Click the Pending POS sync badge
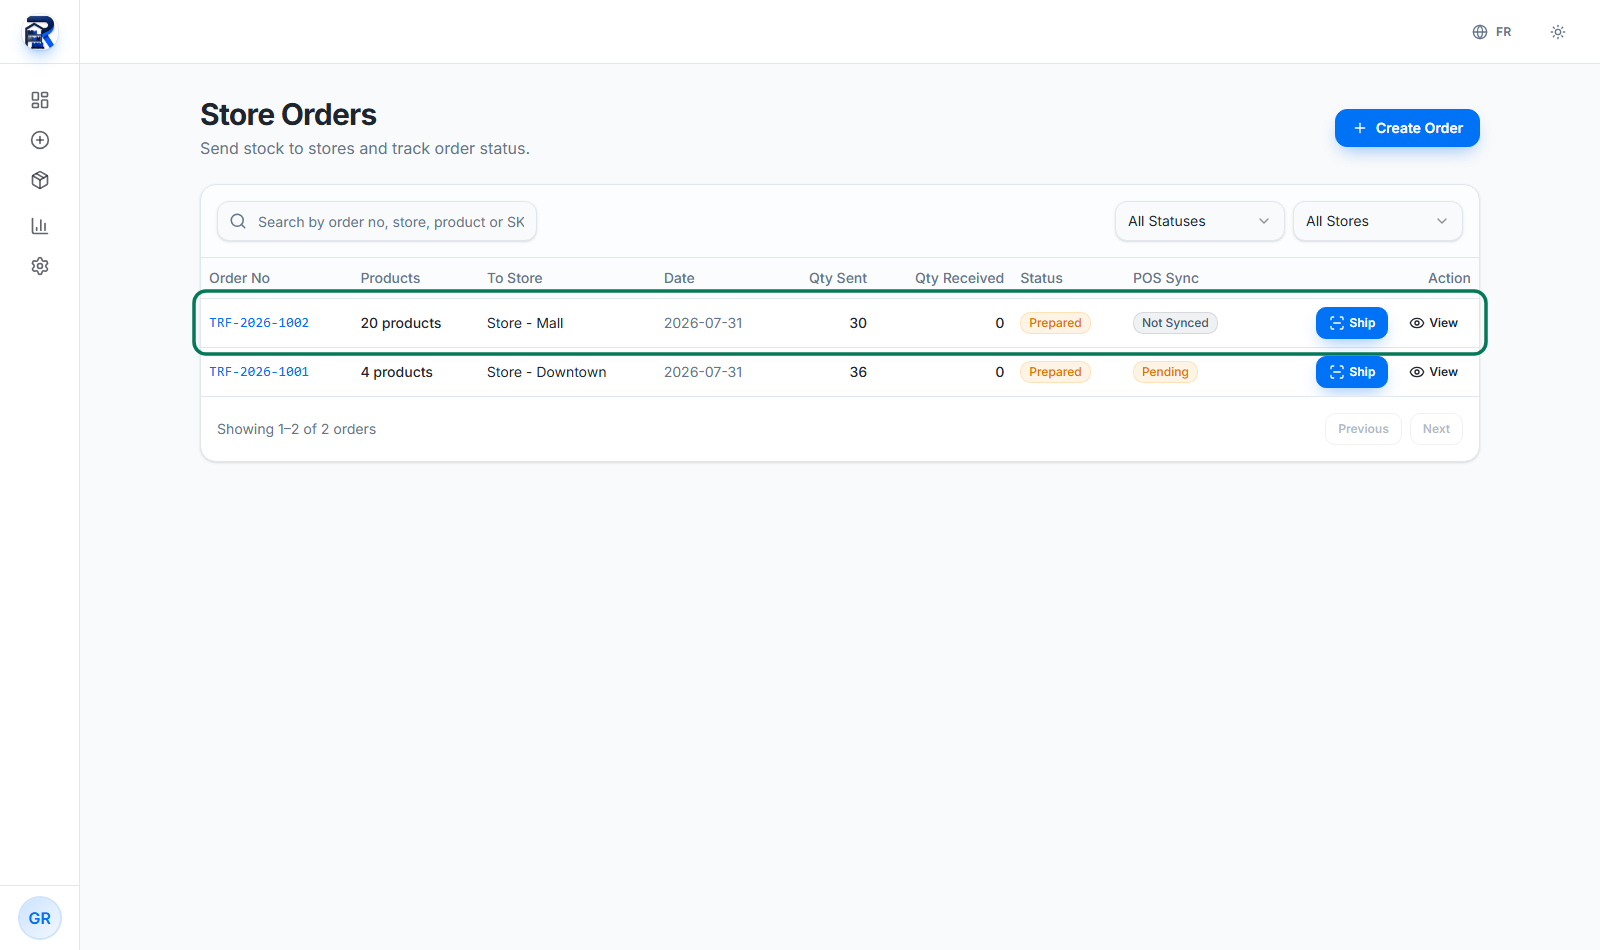Viewport: 1600px width, 950px height. coord(1165,372)
